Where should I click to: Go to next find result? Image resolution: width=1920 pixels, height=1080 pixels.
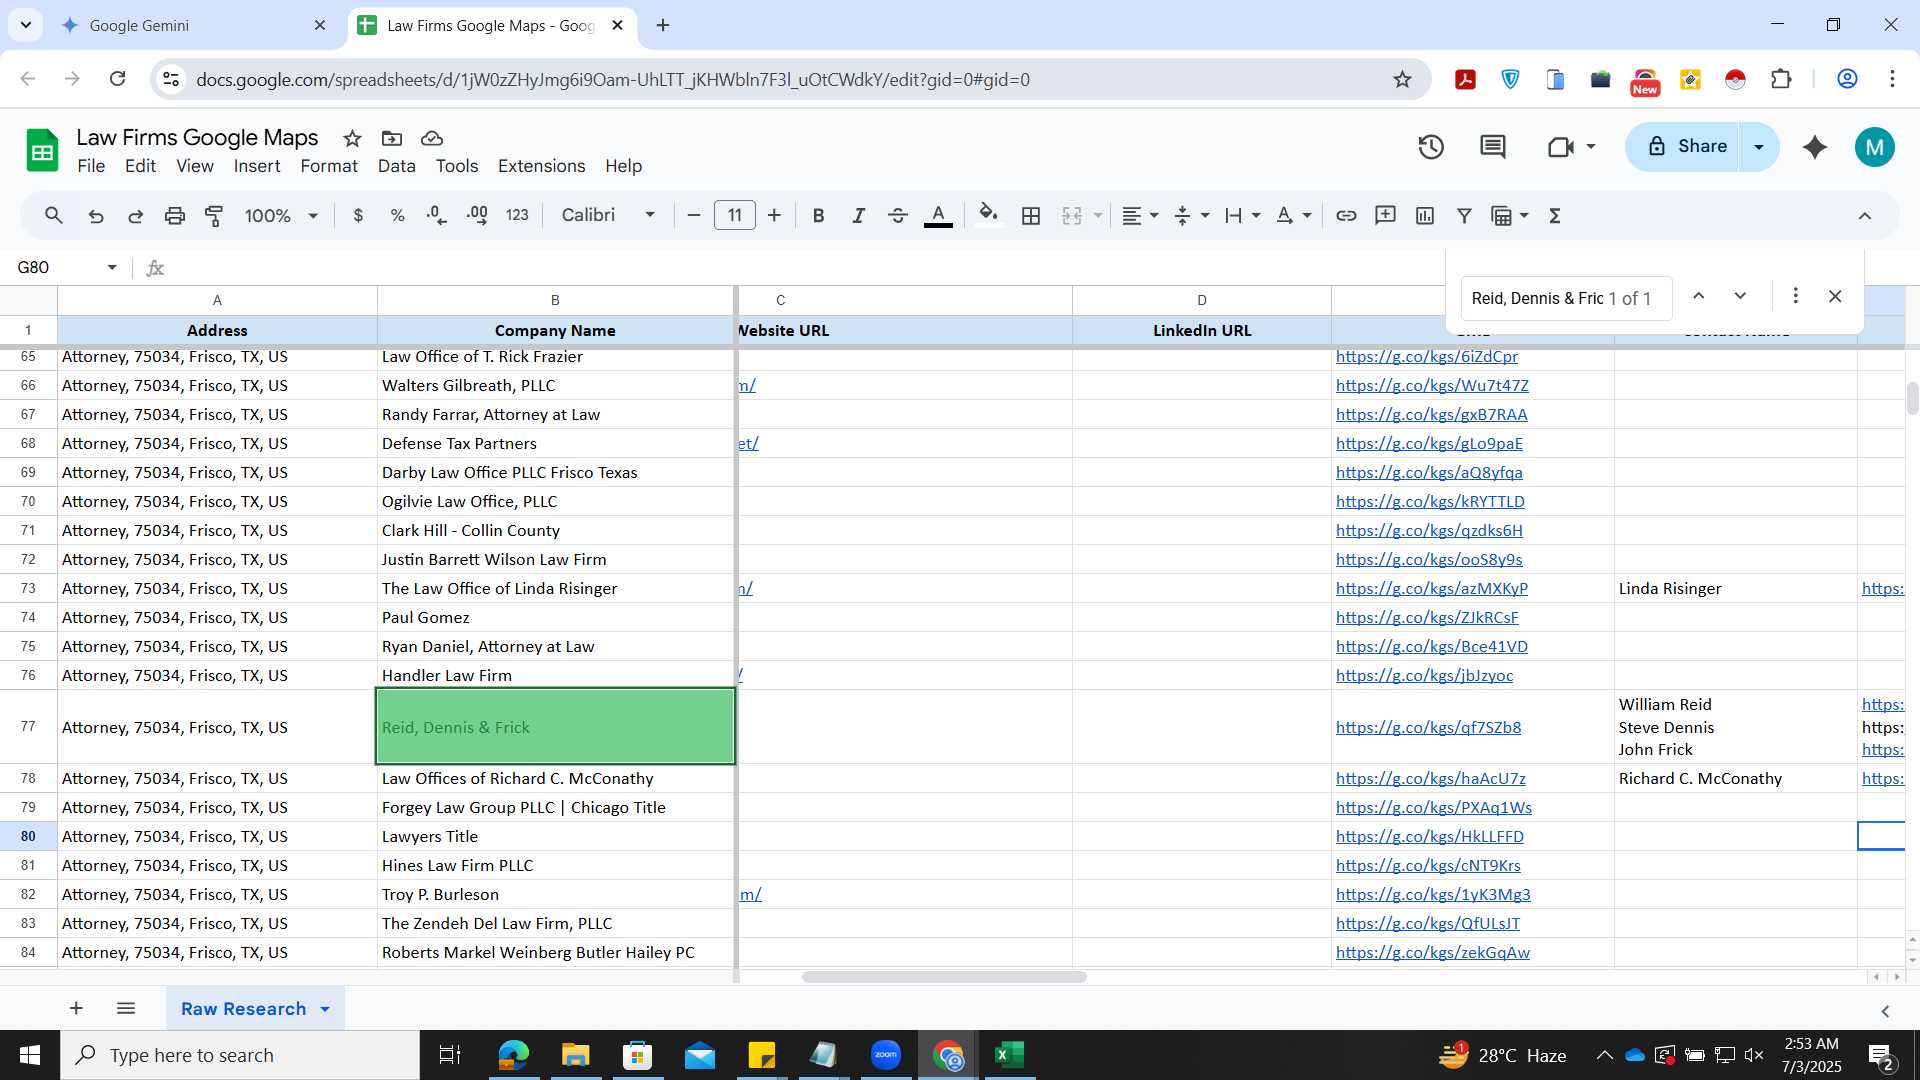pos(1740,296)
